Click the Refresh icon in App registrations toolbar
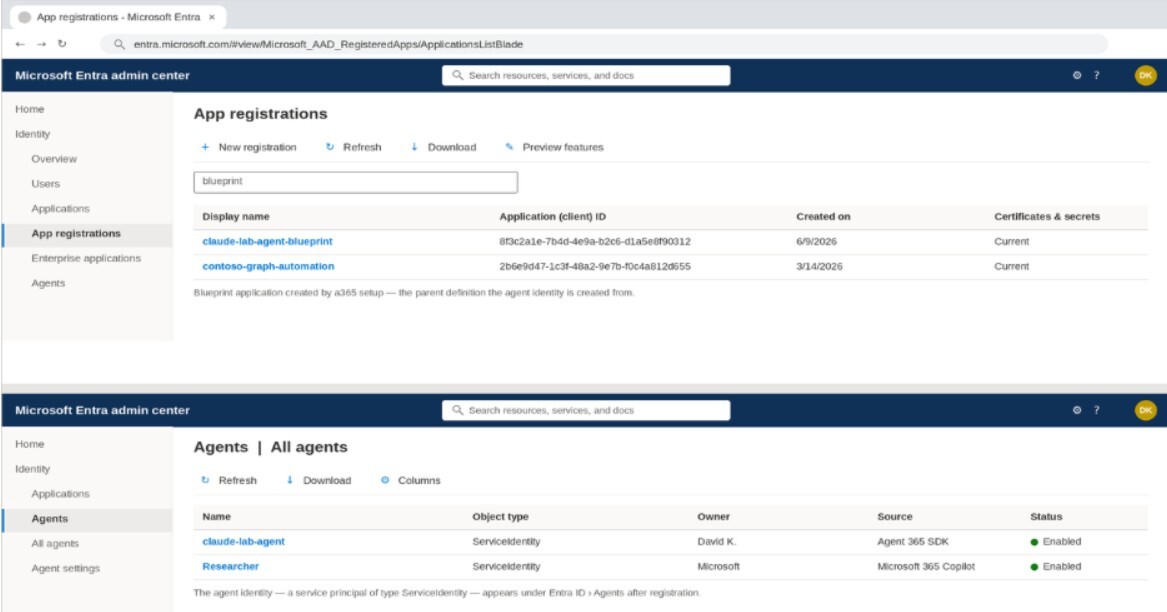1167x612 pixels. (330, 147)
